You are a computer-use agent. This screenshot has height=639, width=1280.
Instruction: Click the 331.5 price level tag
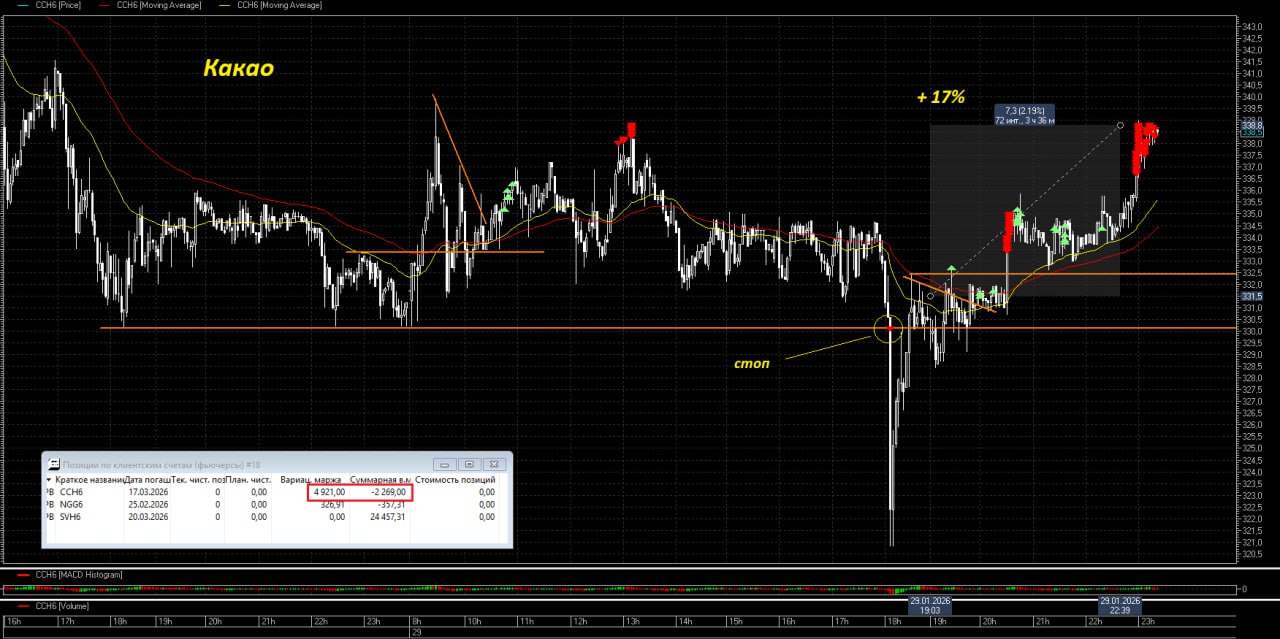point(1252,296)
